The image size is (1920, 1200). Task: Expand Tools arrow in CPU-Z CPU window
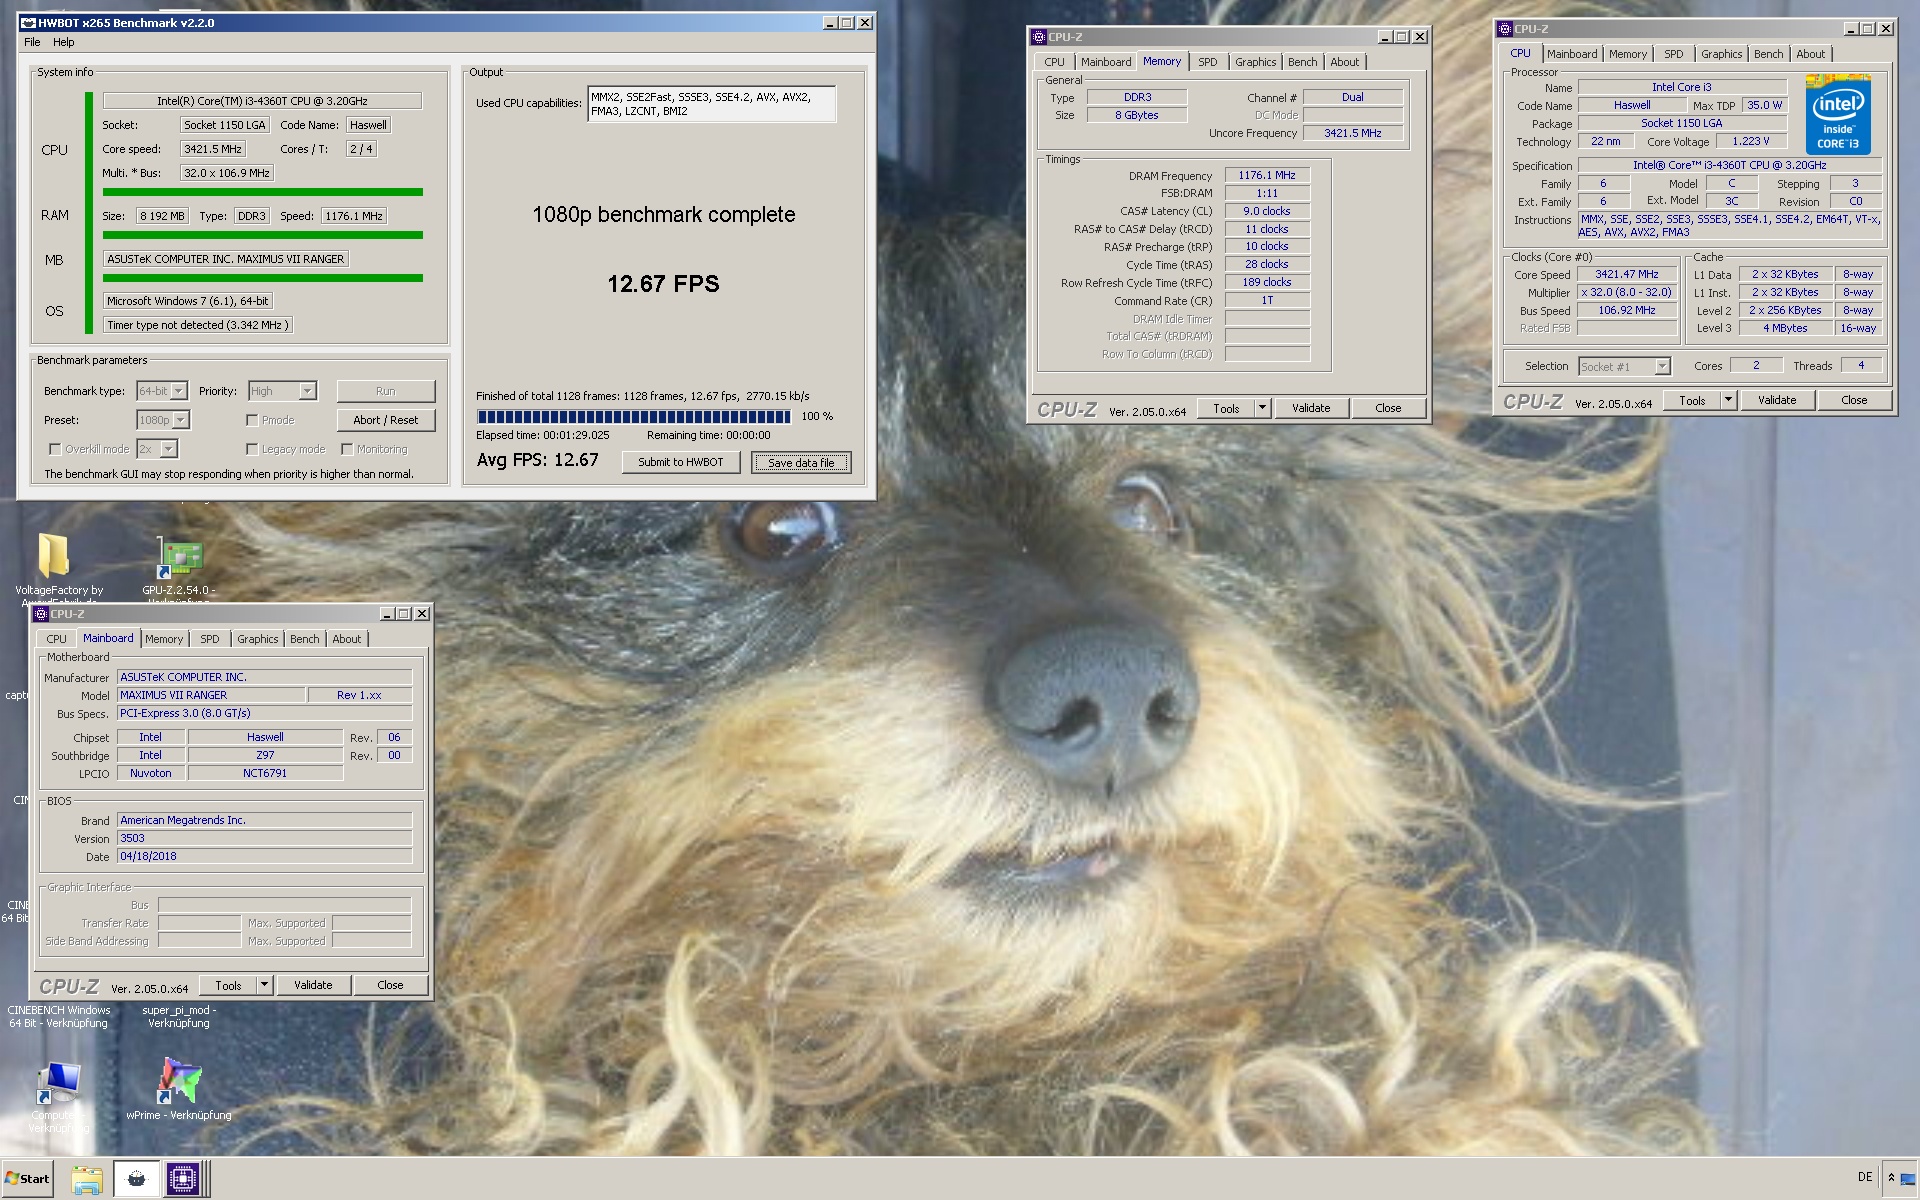(1728, 400)
